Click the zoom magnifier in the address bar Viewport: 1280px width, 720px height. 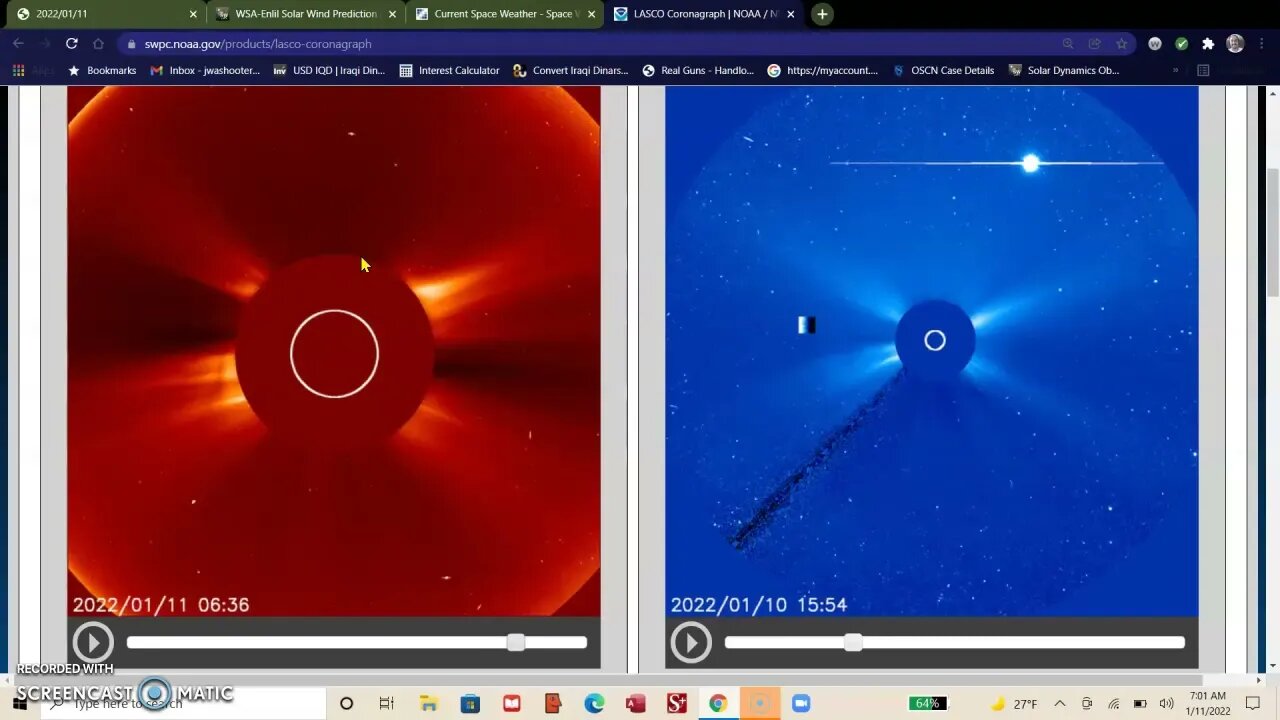tap(1068, 44)
